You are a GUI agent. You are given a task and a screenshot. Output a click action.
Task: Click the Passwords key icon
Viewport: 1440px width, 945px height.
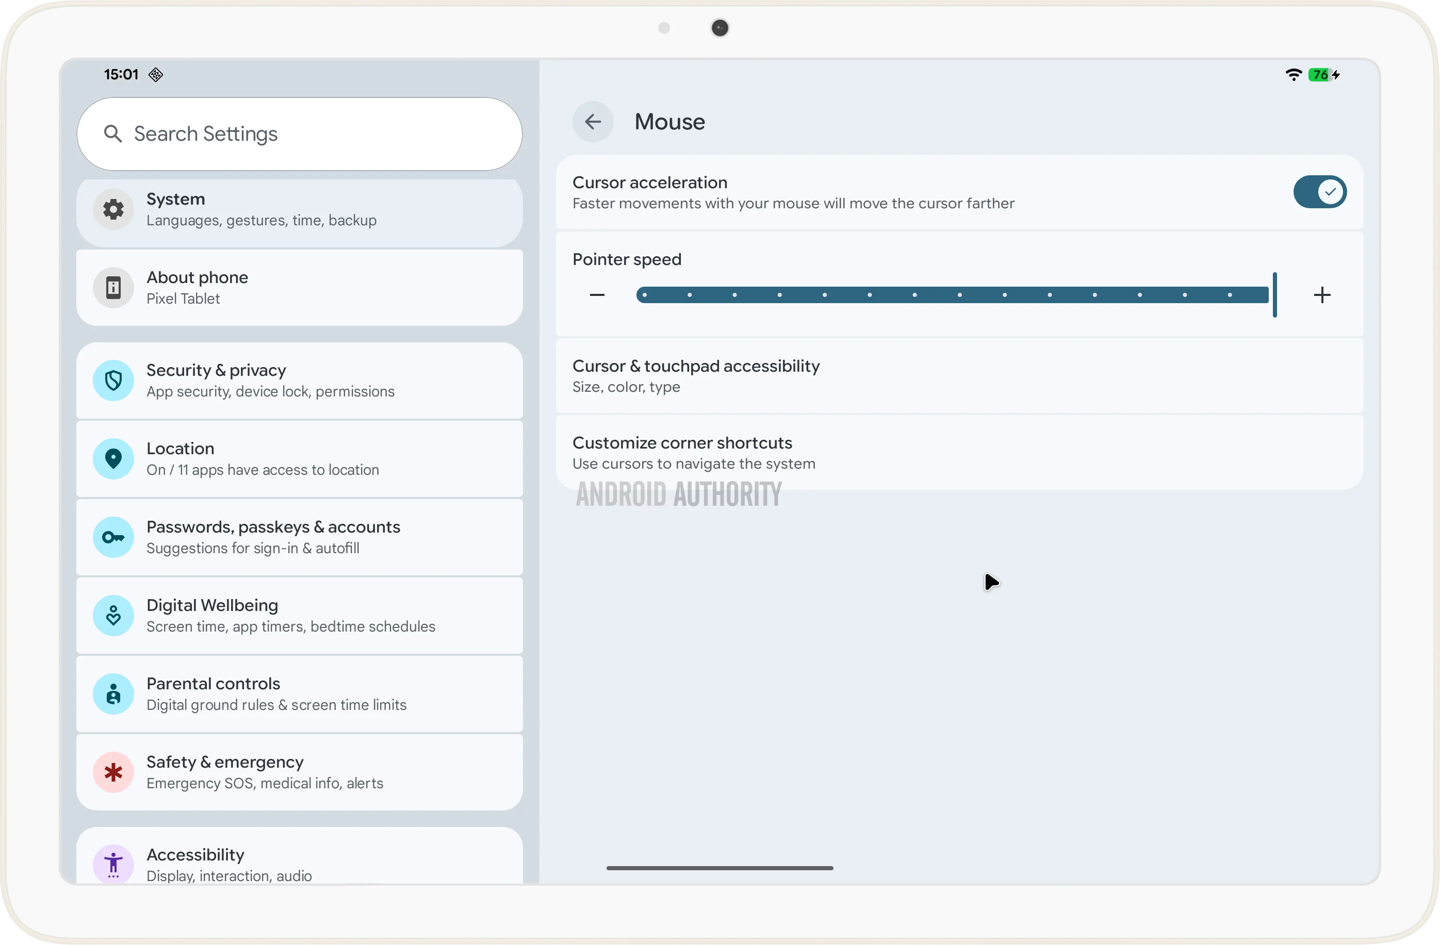pos(114,537)
